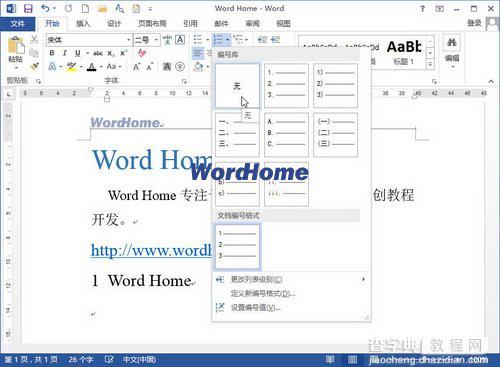Image resolution: width=500 pixels, height=367 pixels.
Task: Toggle Italic formatting
Action: click(65, 53)
